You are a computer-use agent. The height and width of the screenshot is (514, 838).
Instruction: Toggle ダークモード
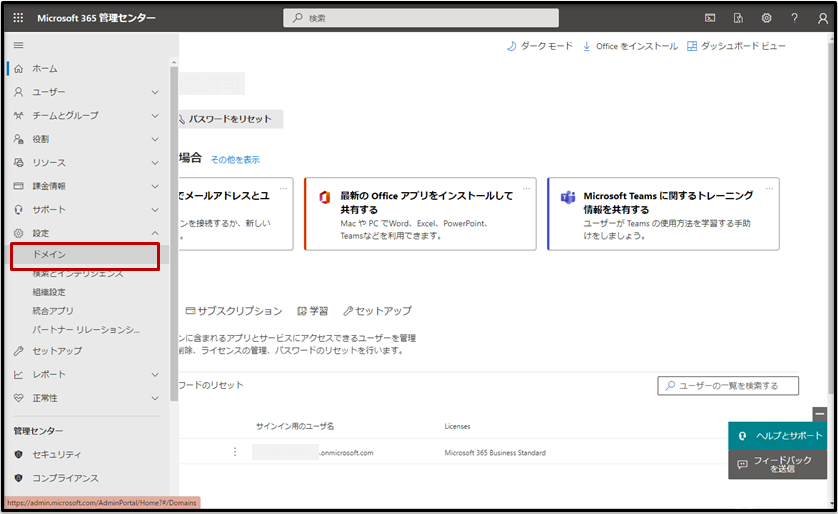click(x=540, y=46)
